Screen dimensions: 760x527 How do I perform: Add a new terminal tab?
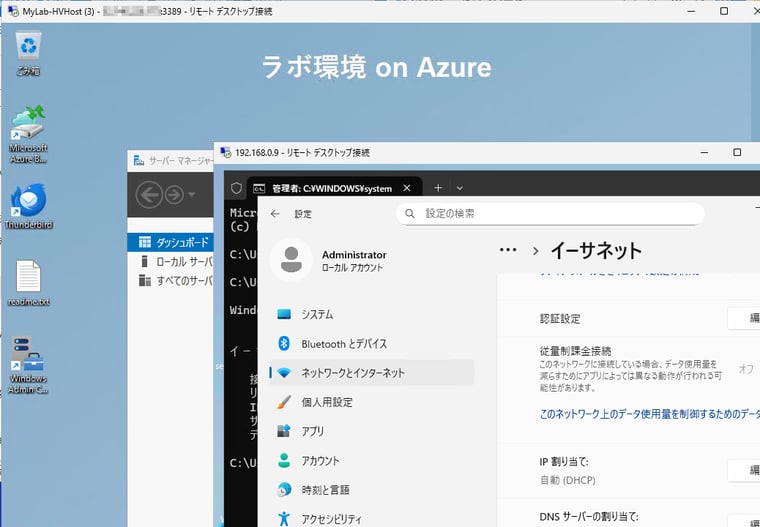tap(438, 188)
